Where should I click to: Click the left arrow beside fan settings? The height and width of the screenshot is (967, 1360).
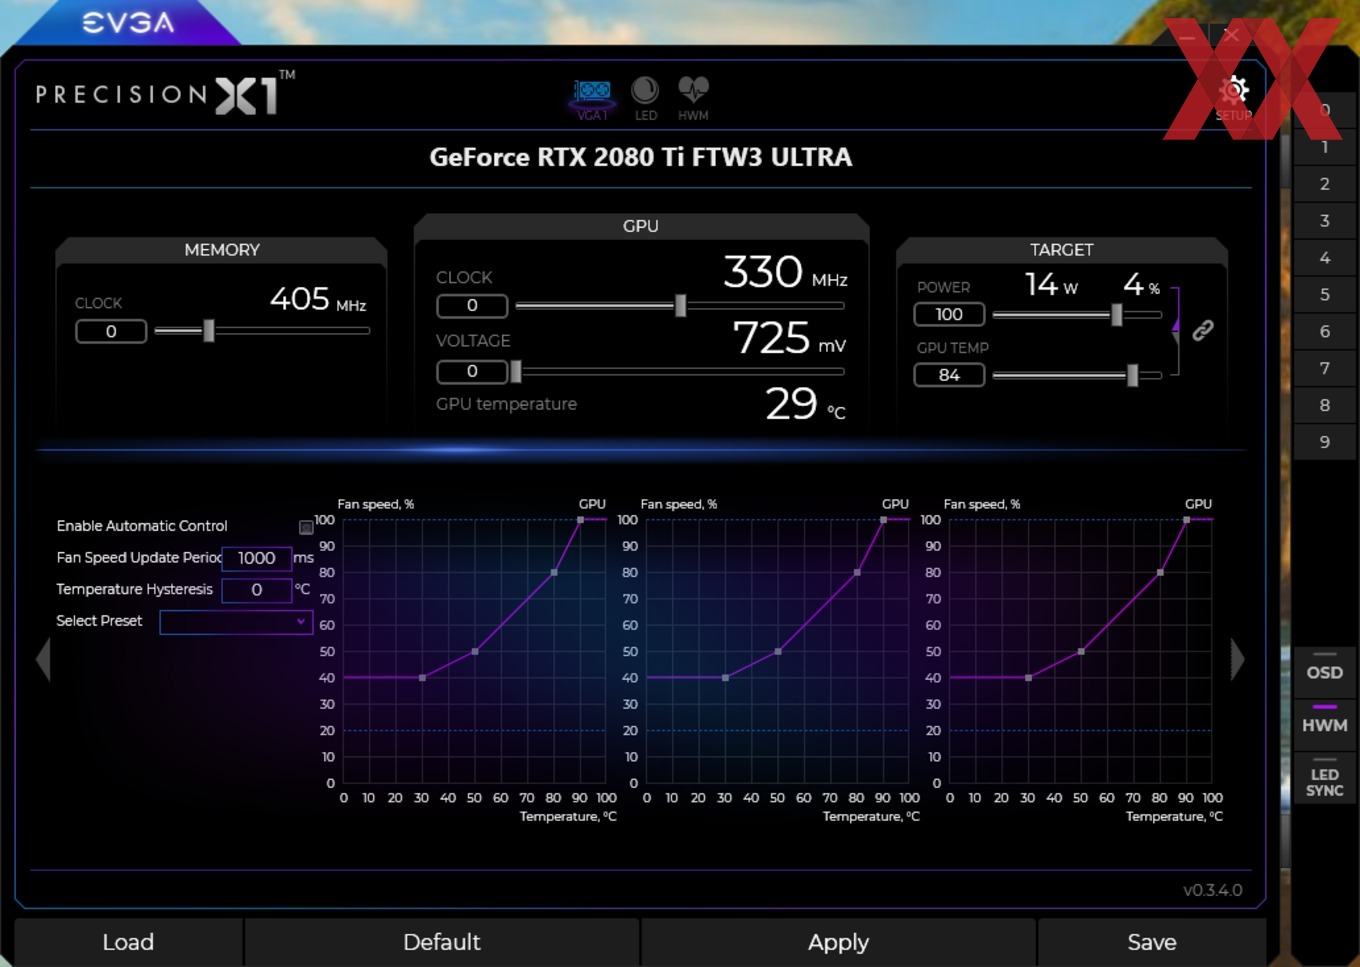(x=43, y=660)
